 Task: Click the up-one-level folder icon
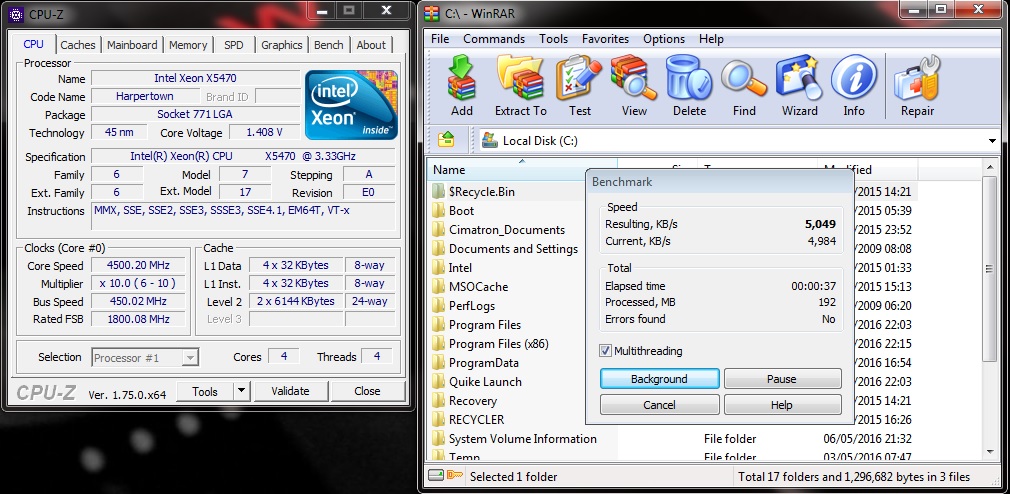[446, 140]
